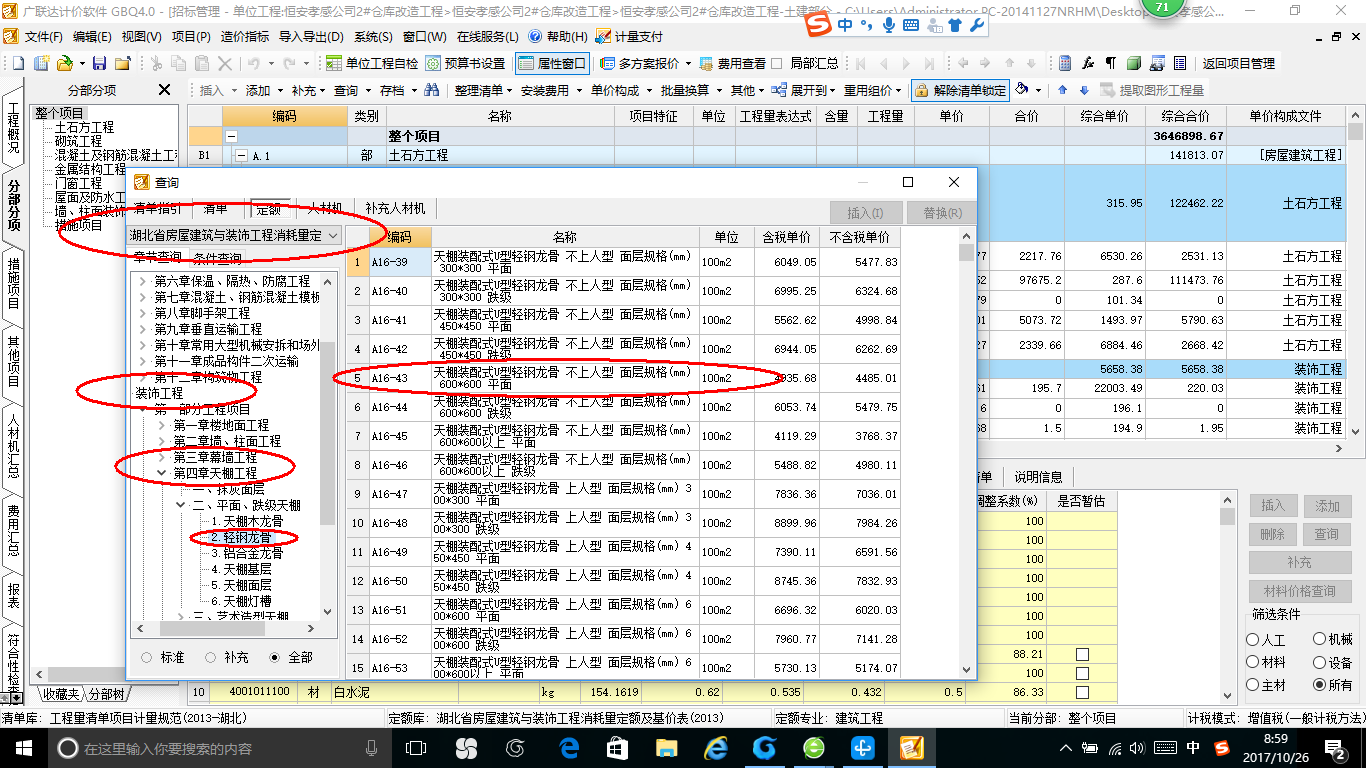This screenshot has height=768, width=1366.
Task: Open the 湖北省房屋建筑与装饰工程 quota library dropdown
Action: point(235,236)
